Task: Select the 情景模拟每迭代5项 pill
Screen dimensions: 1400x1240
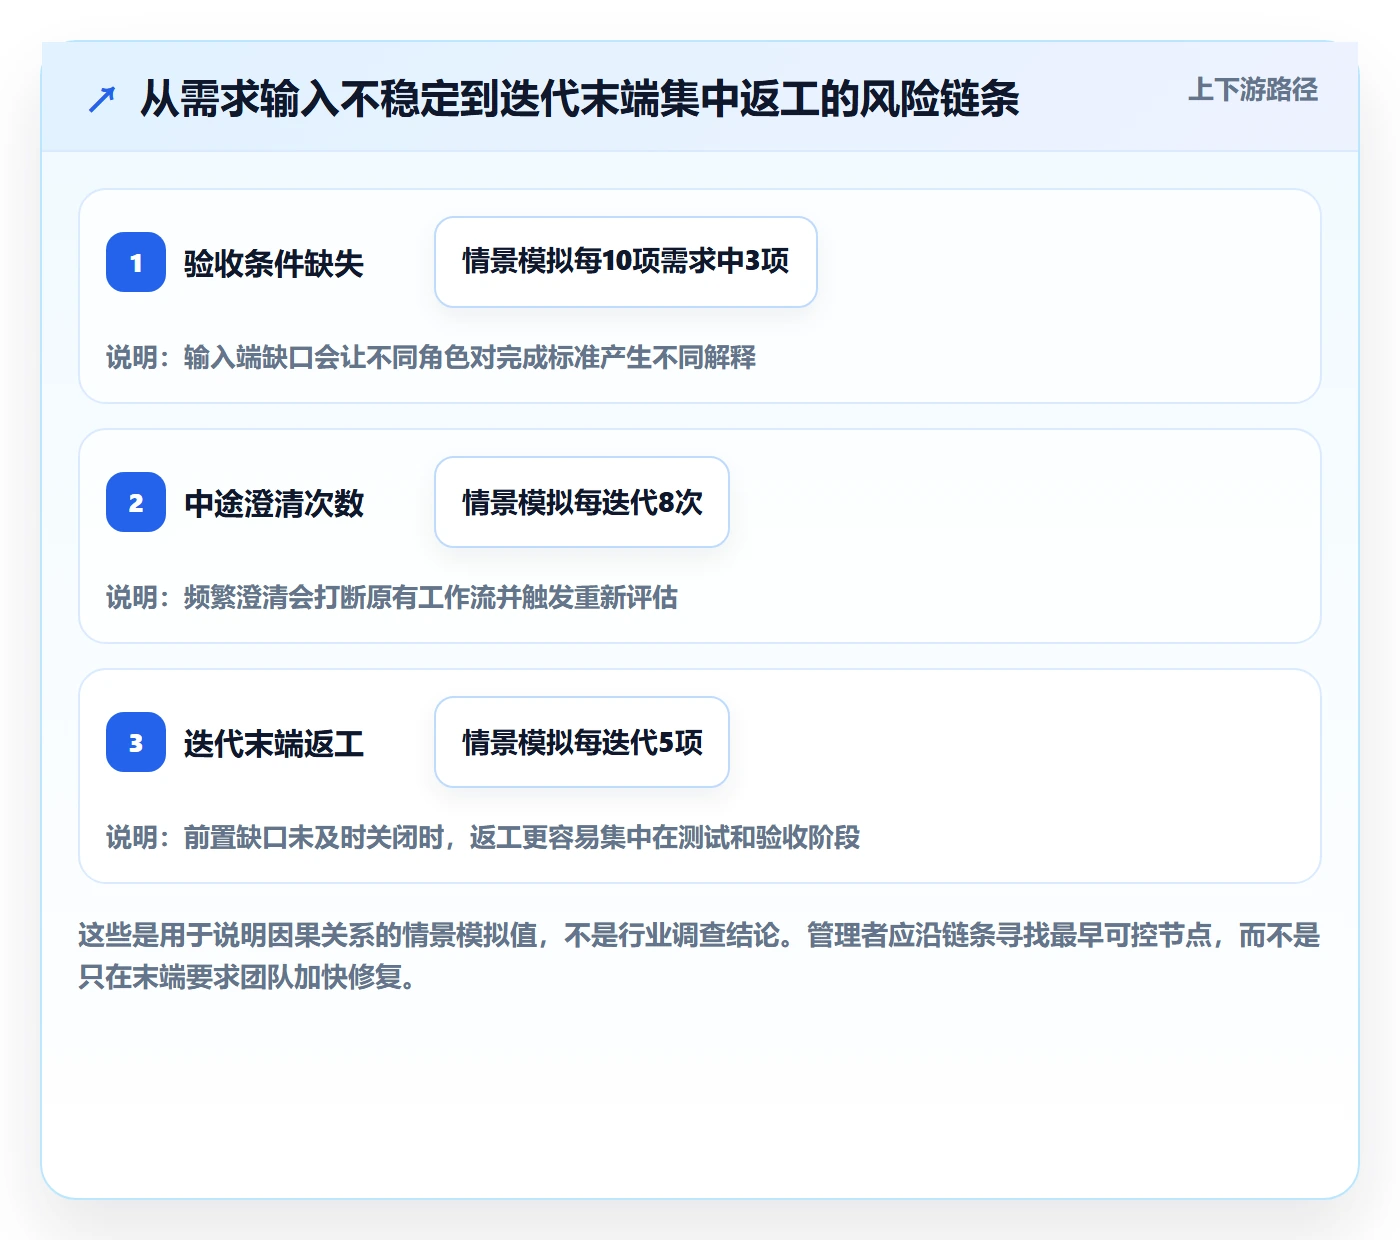Action: (582, 742)
